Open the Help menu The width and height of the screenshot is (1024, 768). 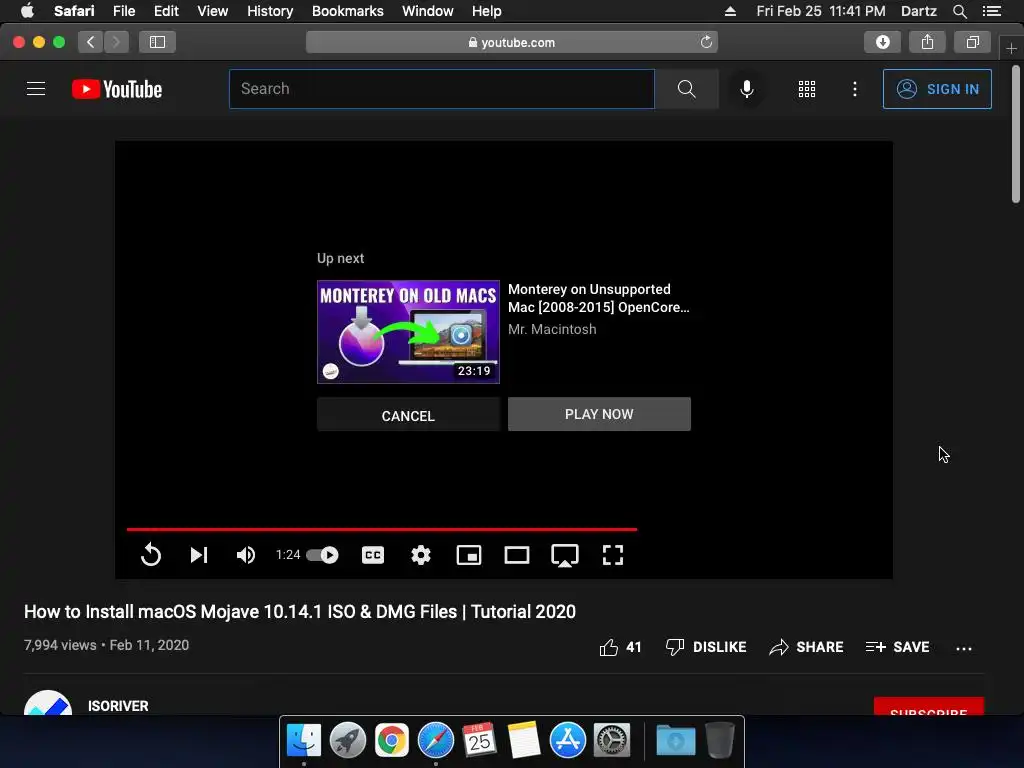[487, 11]
